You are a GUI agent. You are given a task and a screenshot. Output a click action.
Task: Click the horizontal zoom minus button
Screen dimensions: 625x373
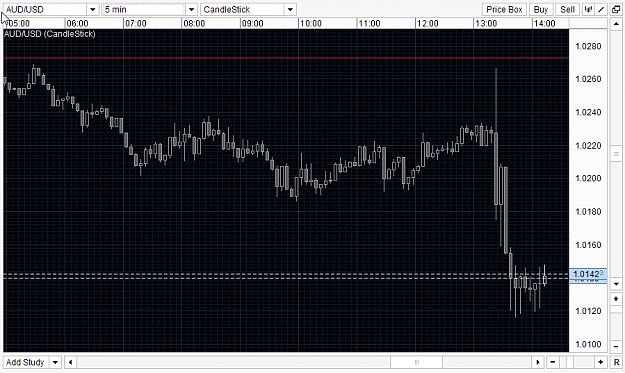(x=552, y=362)
